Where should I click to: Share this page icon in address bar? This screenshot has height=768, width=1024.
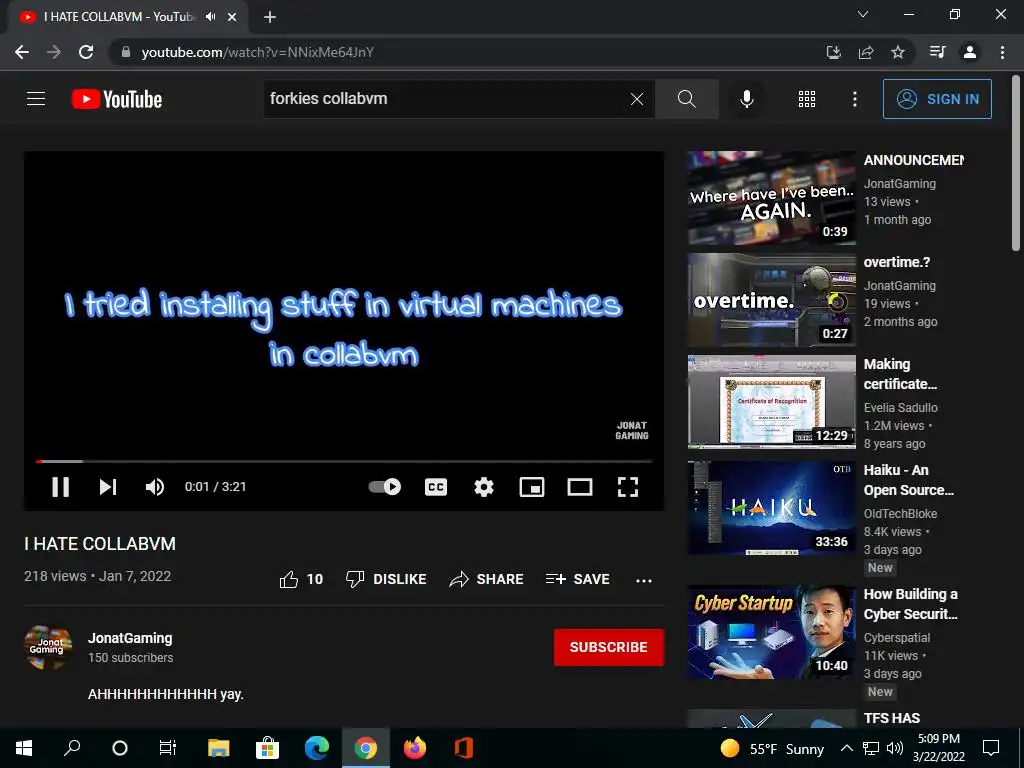(x=866, y=52)
